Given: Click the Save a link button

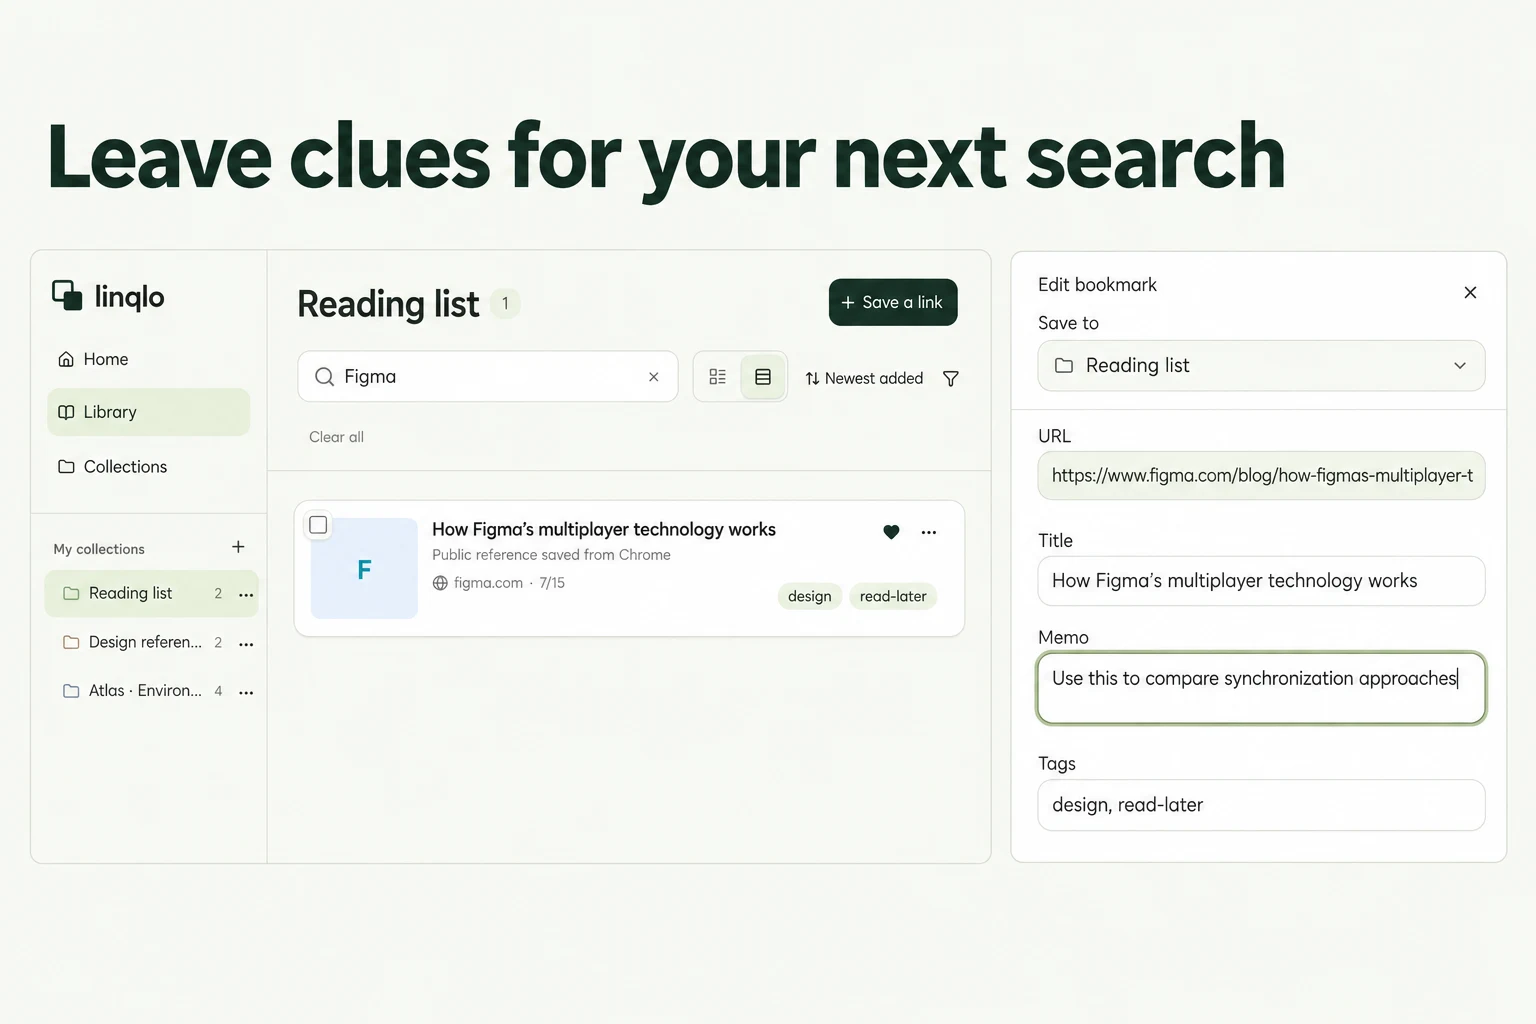Looking at the screenshot, I should [893, 302].
